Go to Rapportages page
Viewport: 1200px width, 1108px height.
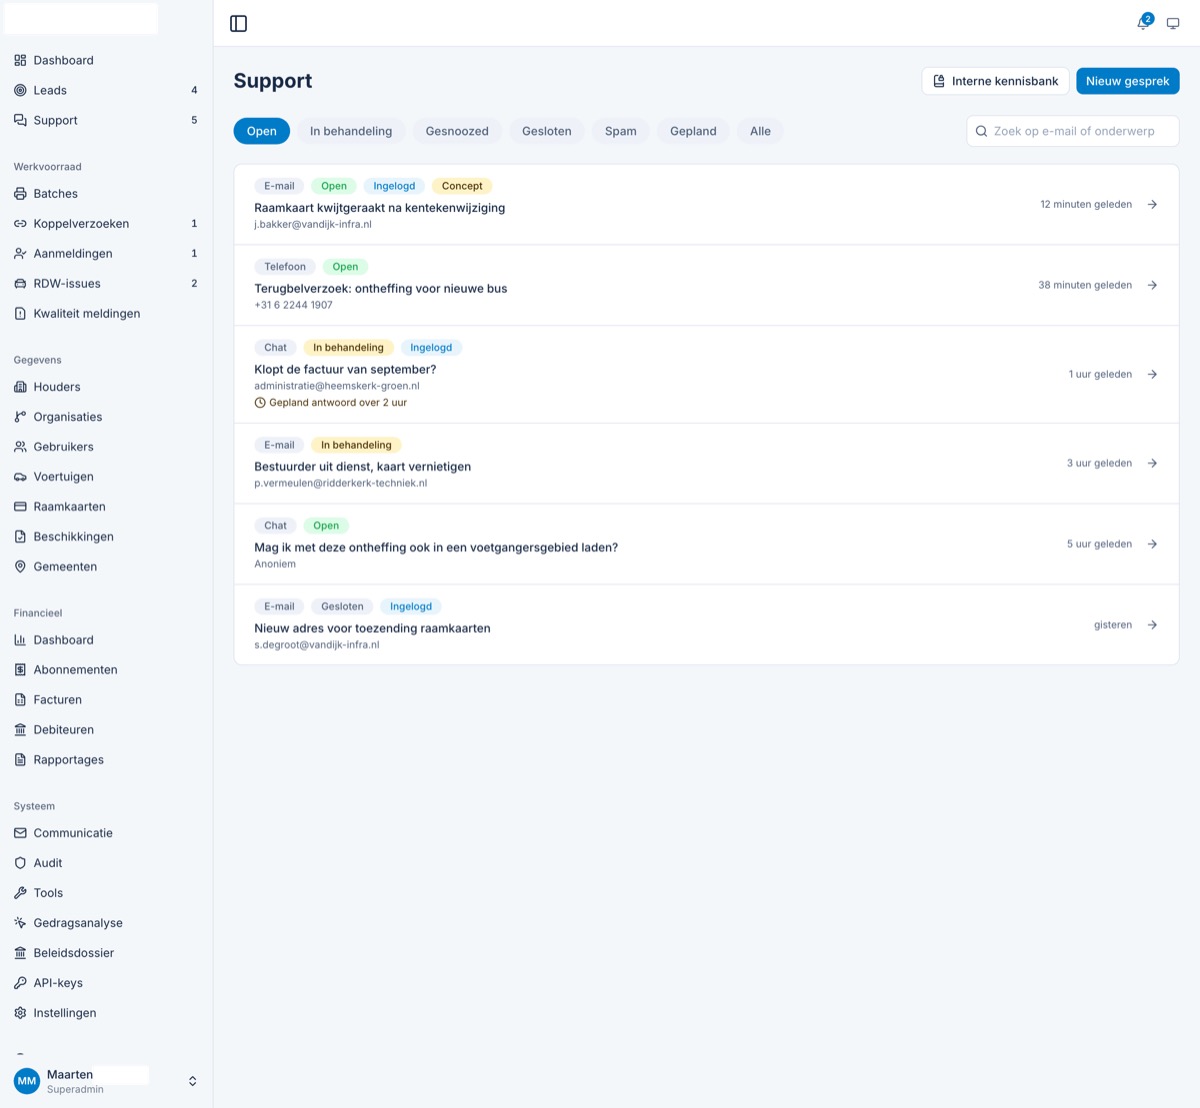point(106,760)
